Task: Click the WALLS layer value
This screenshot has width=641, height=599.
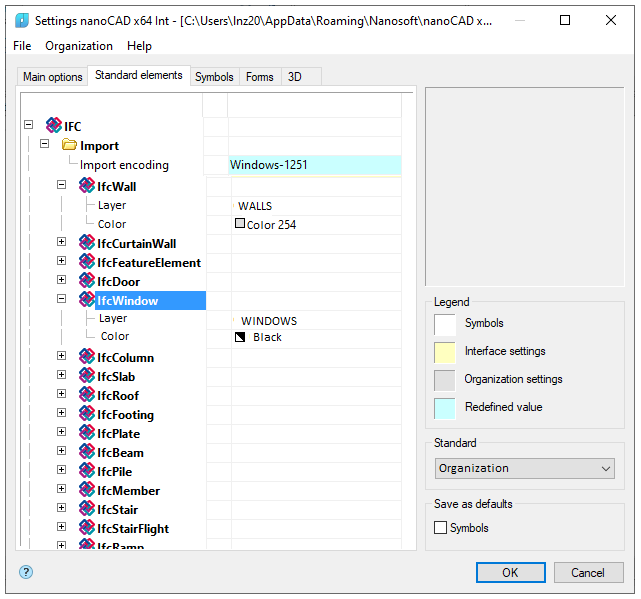Action: tap(255, 206)
